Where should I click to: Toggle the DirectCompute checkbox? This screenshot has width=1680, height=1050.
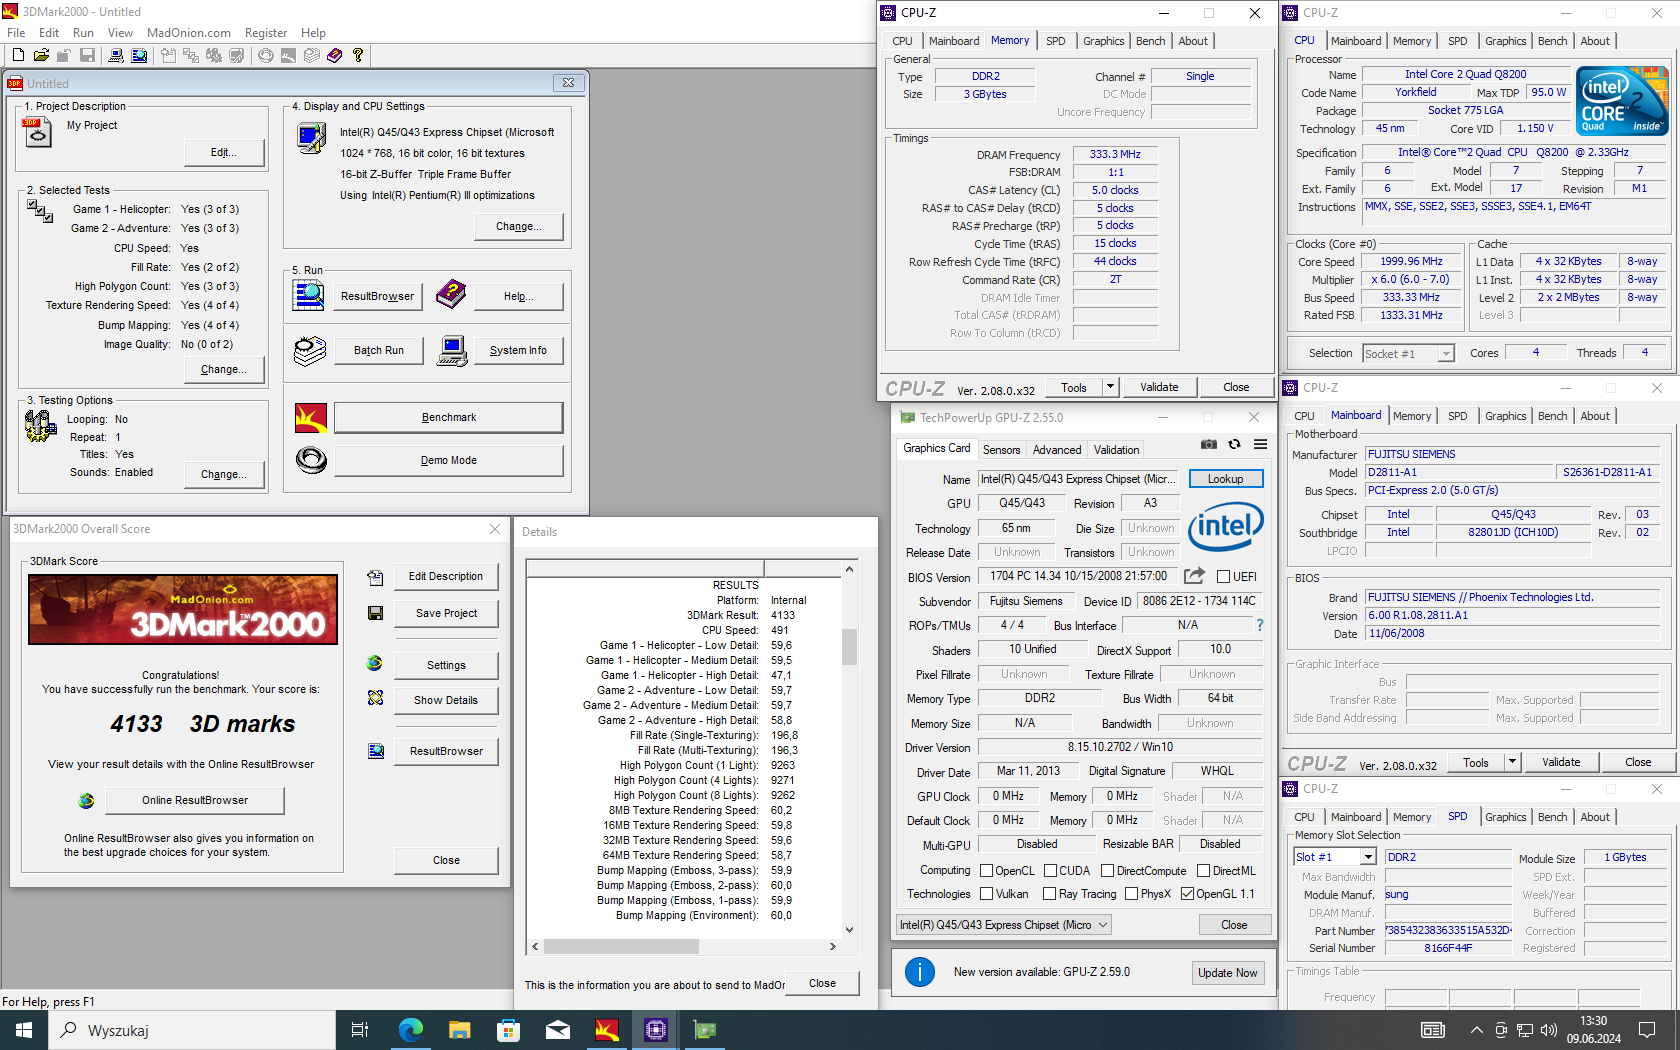[1108, 871]
